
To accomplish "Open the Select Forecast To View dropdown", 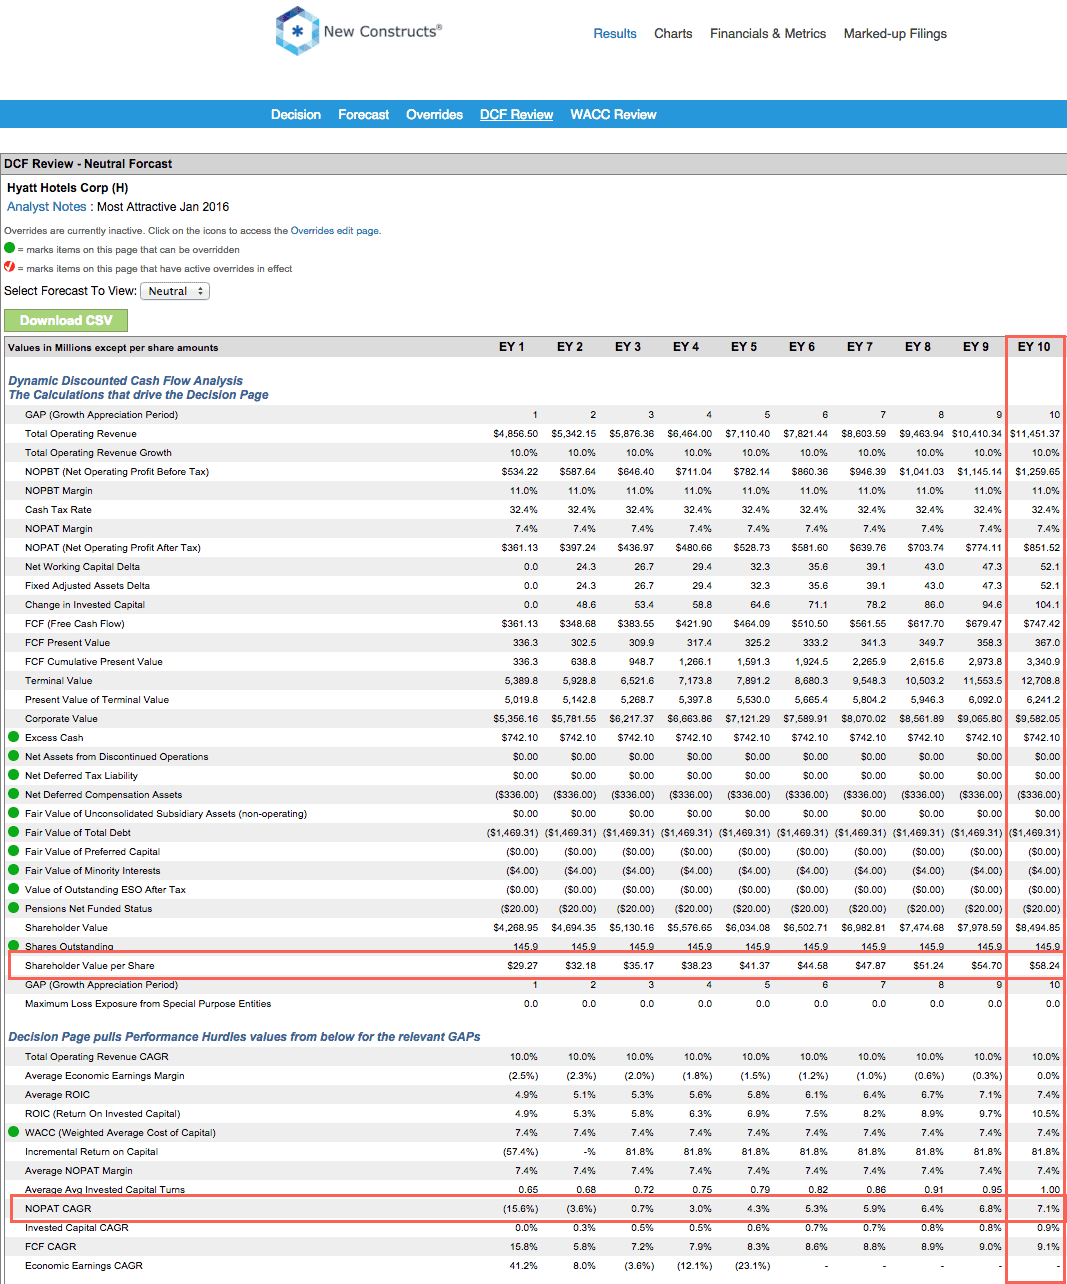I will [175, 291].
